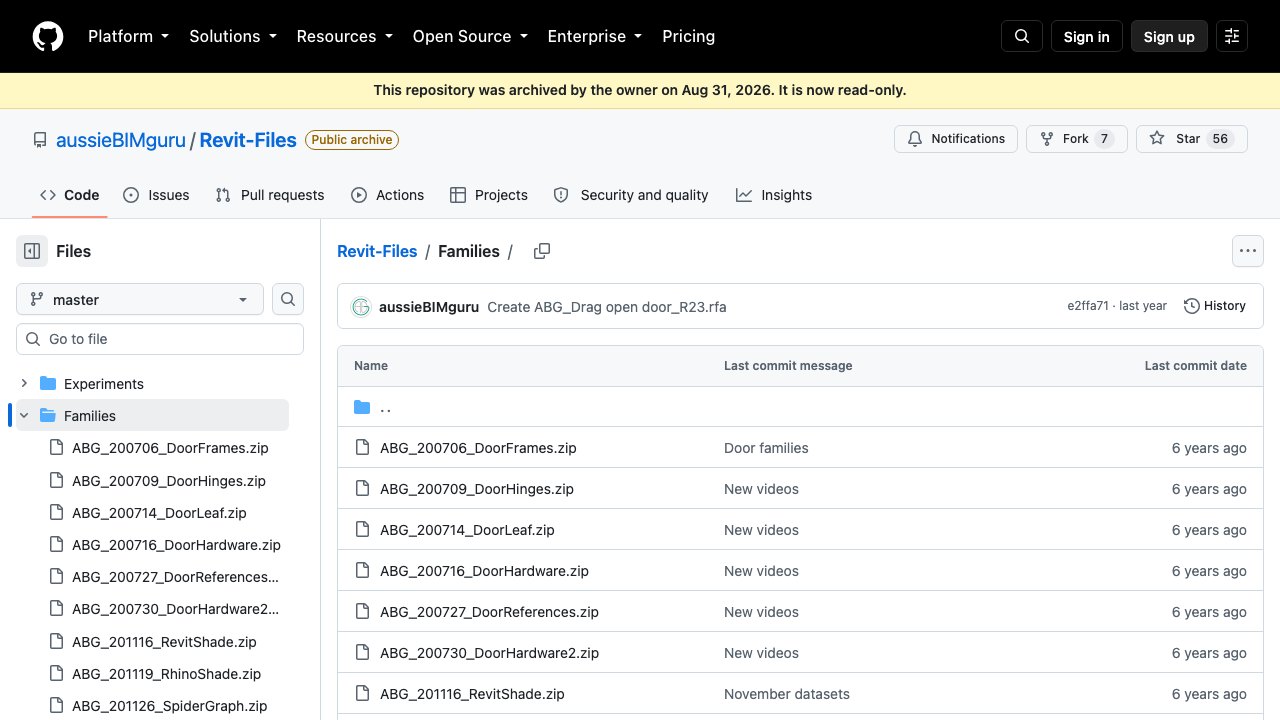Click the repository icon beside aussieBIMguru

click(40, 140)
